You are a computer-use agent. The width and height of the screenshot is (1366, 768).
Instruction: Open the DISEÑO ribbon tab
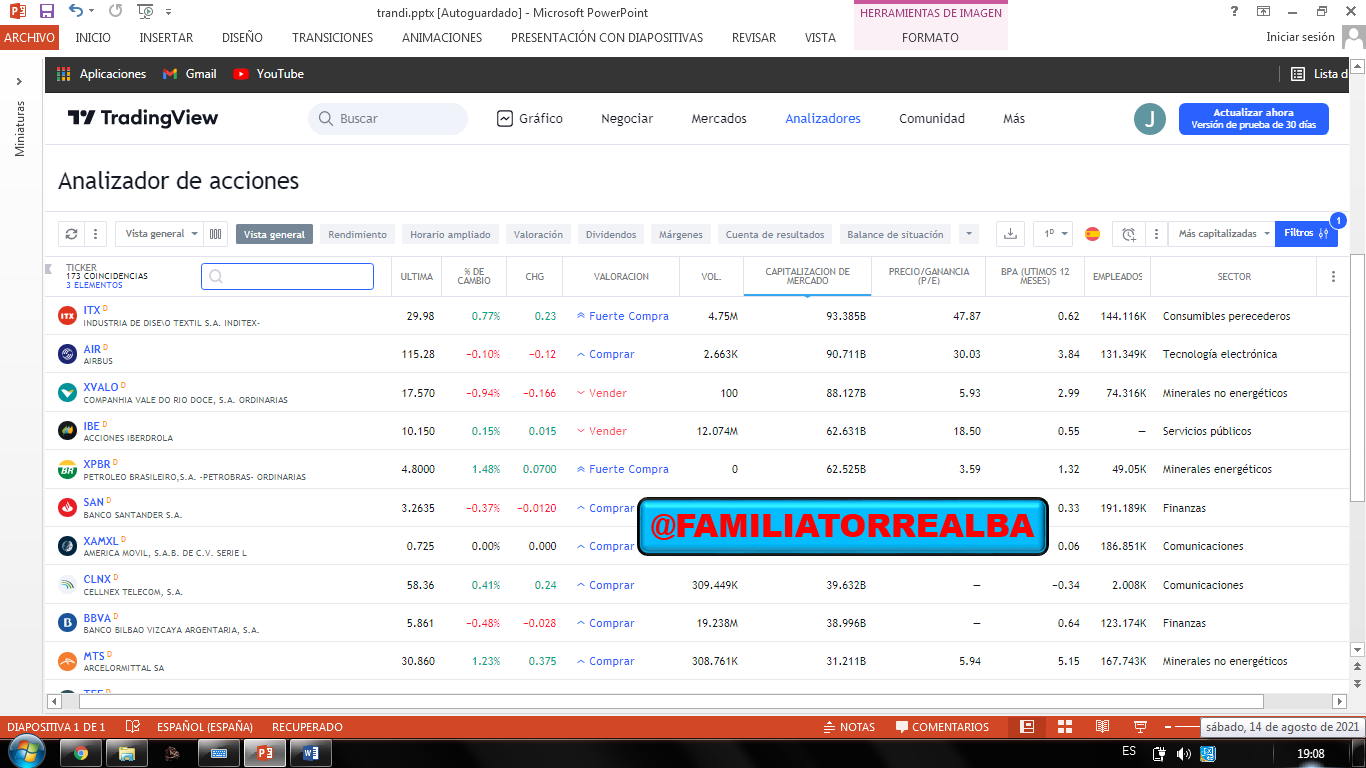[242, 38]
